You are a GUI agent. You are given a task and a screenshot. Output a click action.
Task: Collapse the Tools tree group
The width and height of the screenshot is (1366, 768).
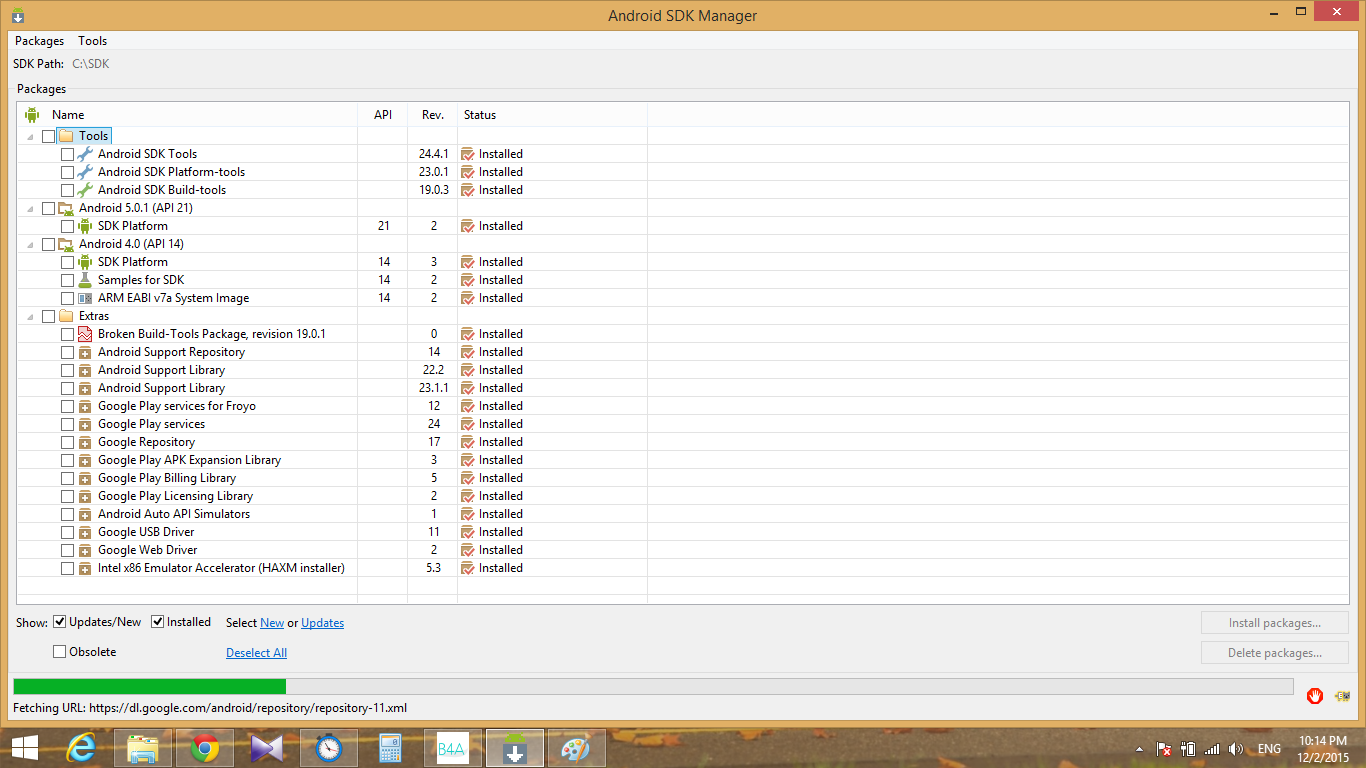(x=30, y=136)
